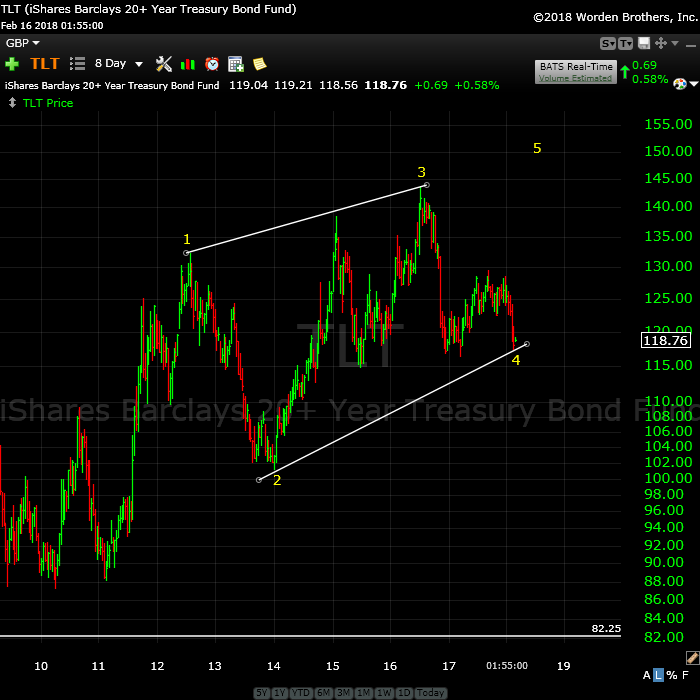Open the color palette icon
This screenshot has width=700, height=700.
(x=679, y=83)
